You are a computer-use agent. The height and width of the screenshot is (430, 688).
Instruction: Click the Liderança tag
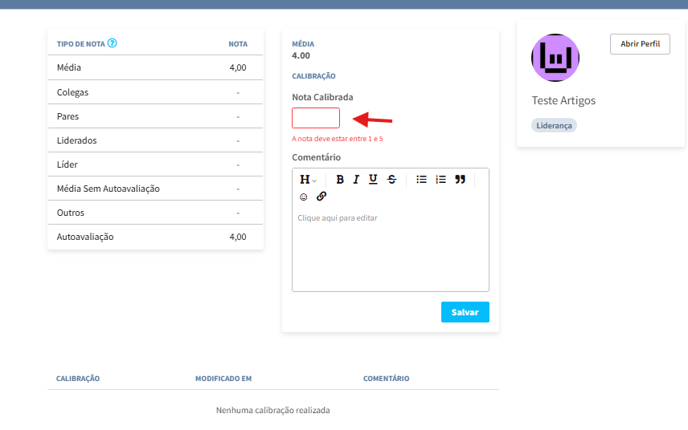pyautogui.click(x=554, y=125)
